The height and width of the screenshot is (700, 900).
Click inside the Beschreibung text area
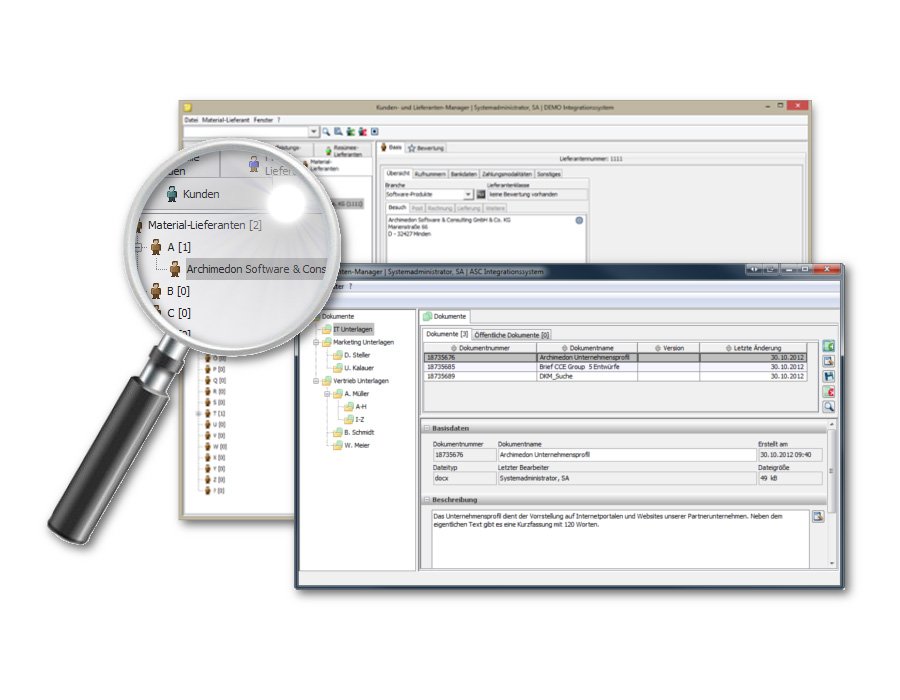click(x=620, y=539)
